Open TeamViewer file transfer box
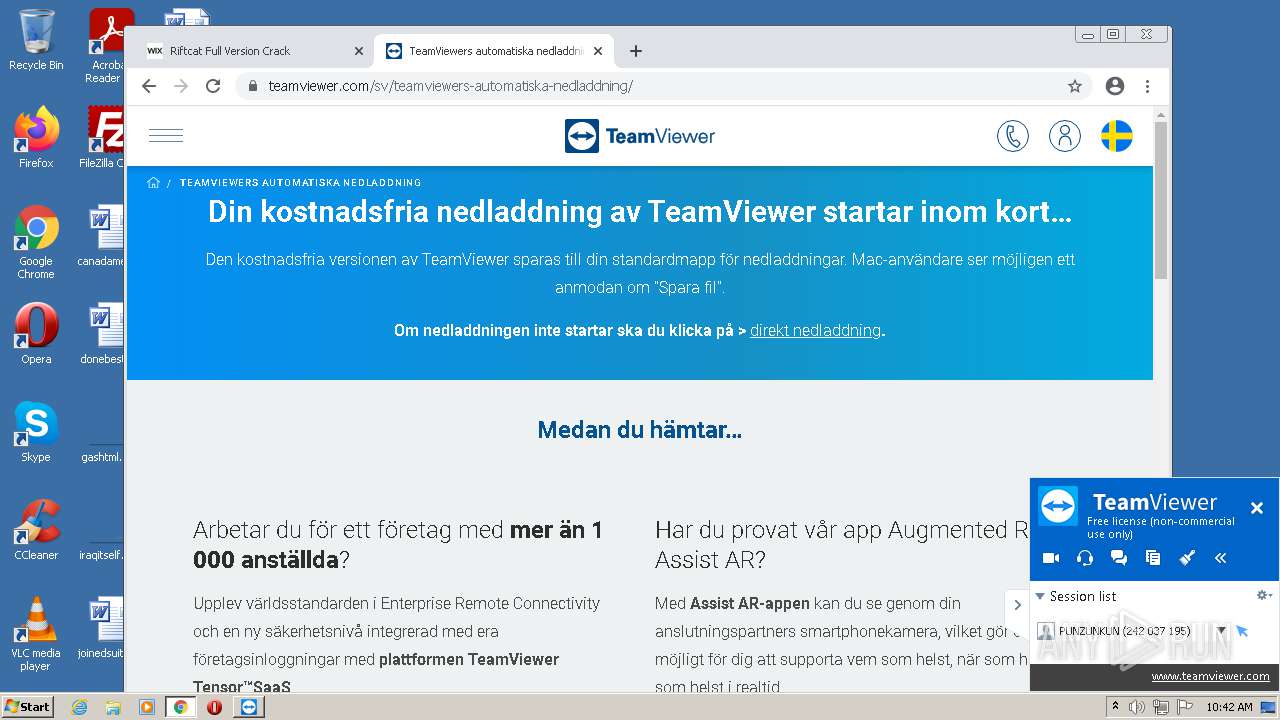 (x=1153, y=558)
